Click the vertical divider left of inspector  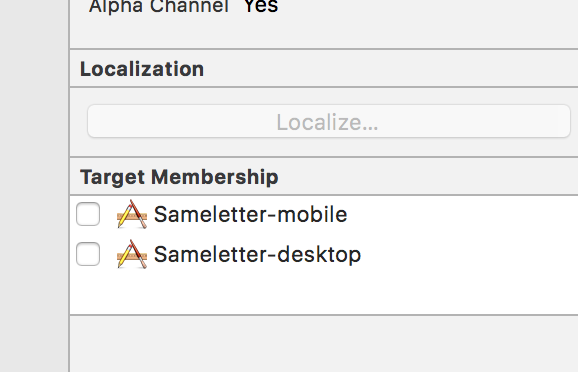69,186
